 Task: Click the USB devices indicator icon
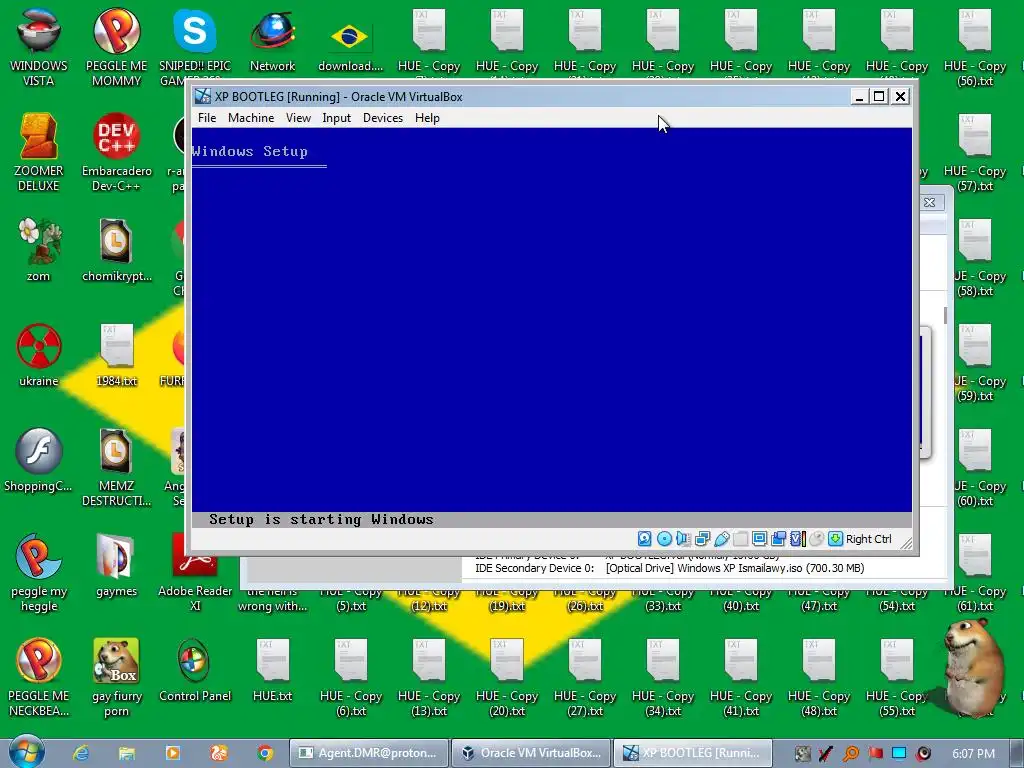click(722, 539)
